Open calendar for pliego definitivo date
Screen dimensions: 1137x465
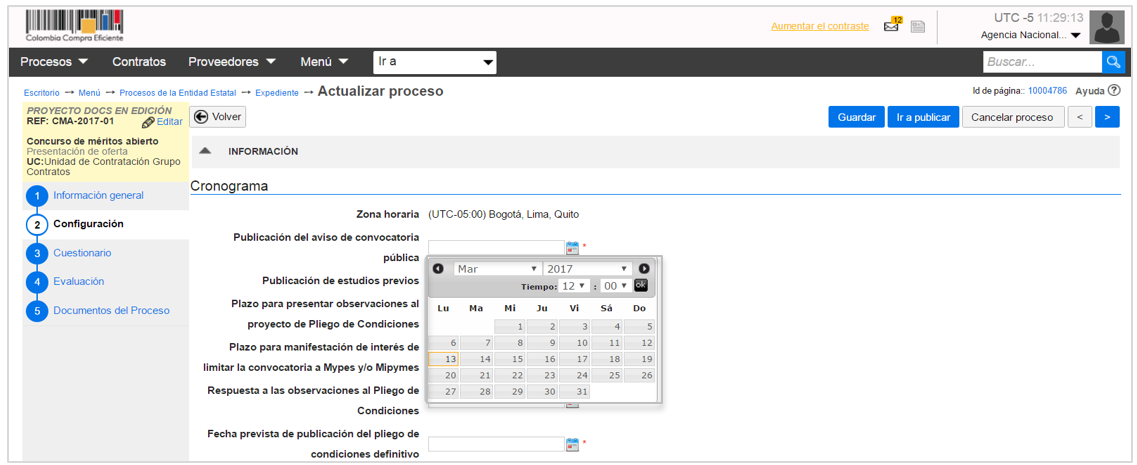(x=573, y=444)
